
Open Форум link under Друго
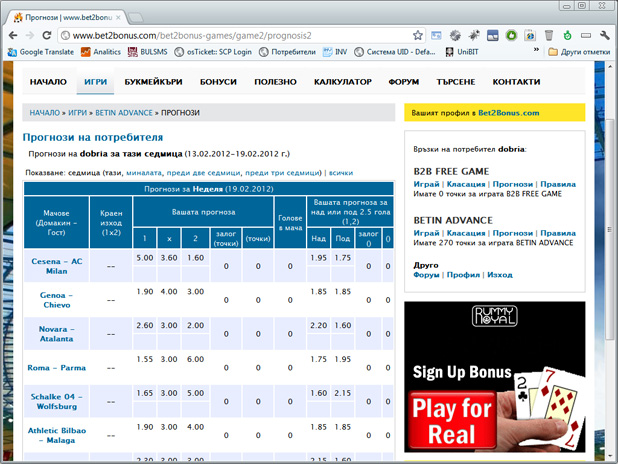426,275
